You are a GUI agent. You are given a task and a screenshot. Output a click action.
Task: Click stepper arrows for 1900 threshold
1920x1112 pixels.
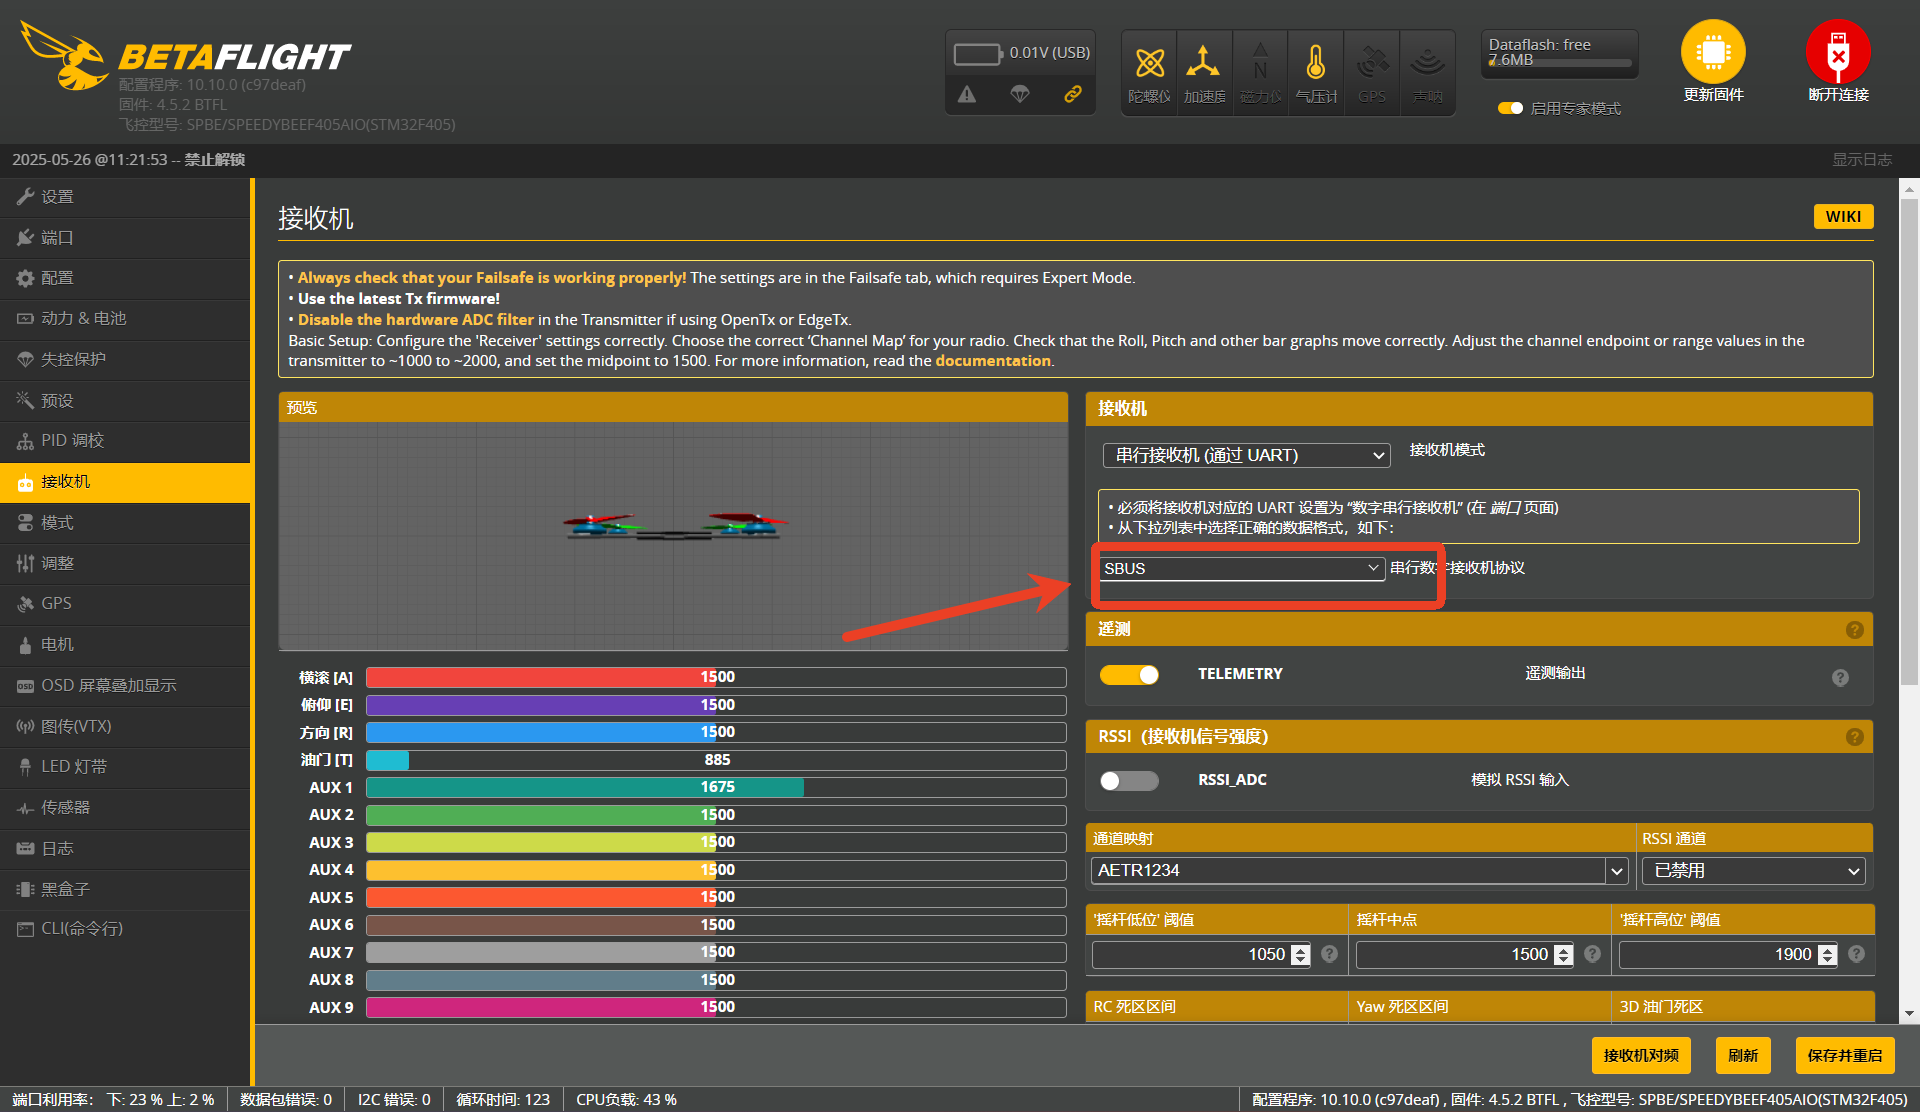[x=1827, y=955]
